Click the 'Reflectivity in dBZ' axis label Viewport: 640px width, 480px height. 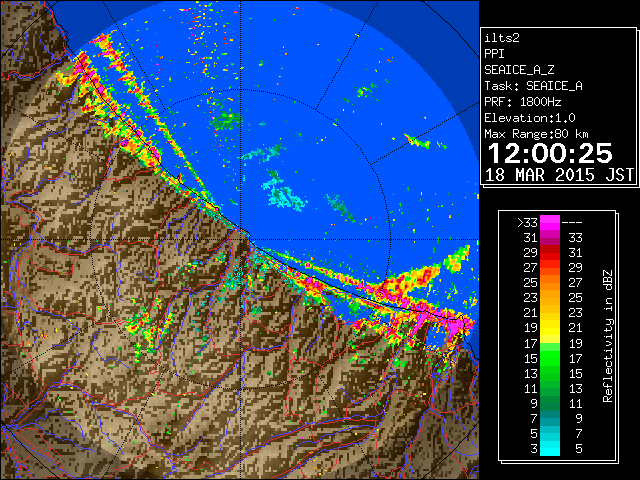pyautogui.click(x=608, y=336)
